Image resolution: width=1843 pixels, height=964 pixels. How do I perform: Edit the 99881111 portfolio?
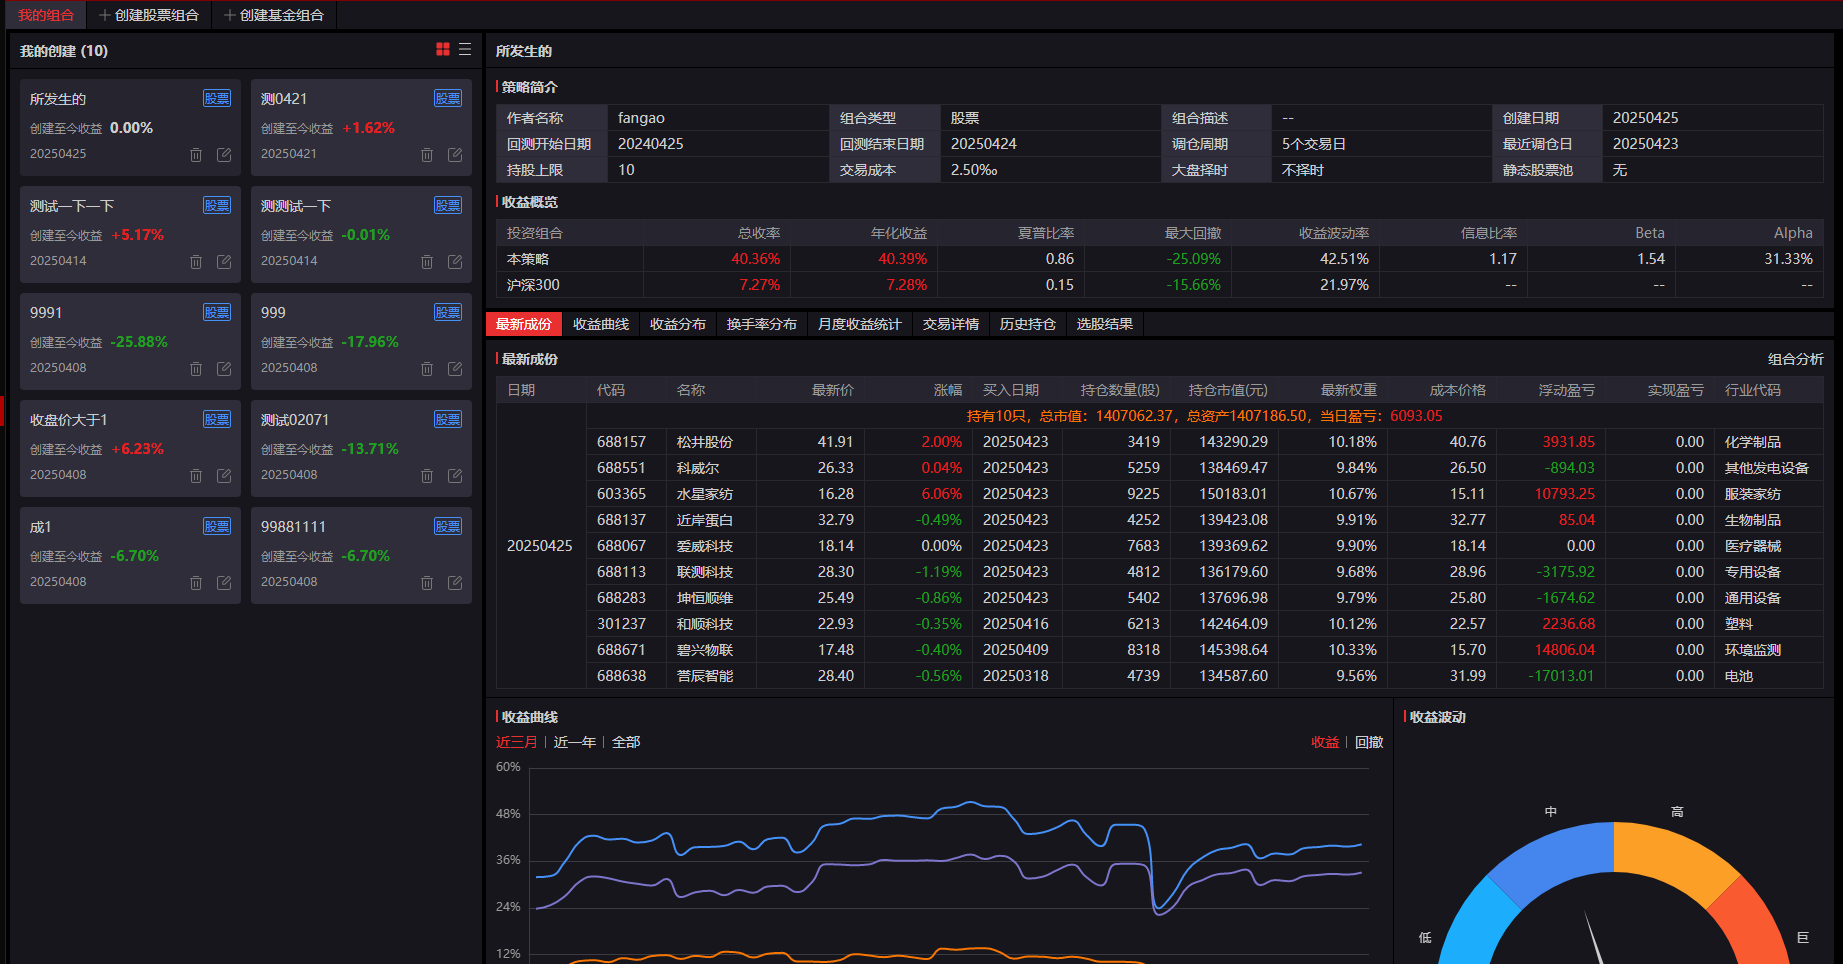455,583
